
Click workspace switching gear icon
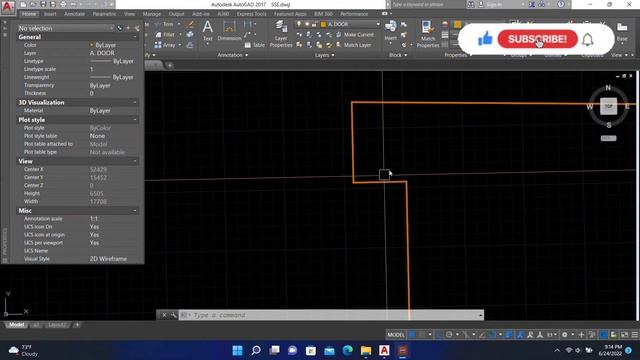(564, 335)
